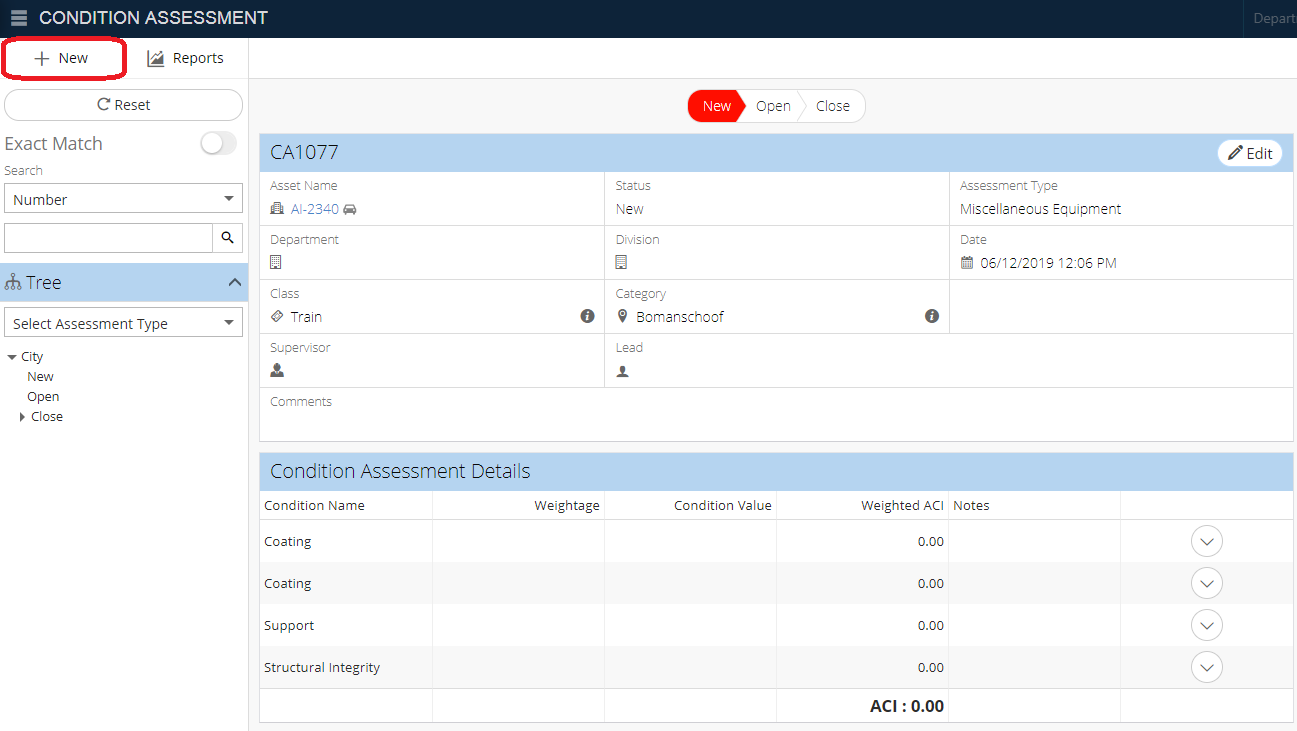Open the AI-2340 asset link
The height and width of the screenshot is (731, 1297).
(x=315, y=209)
